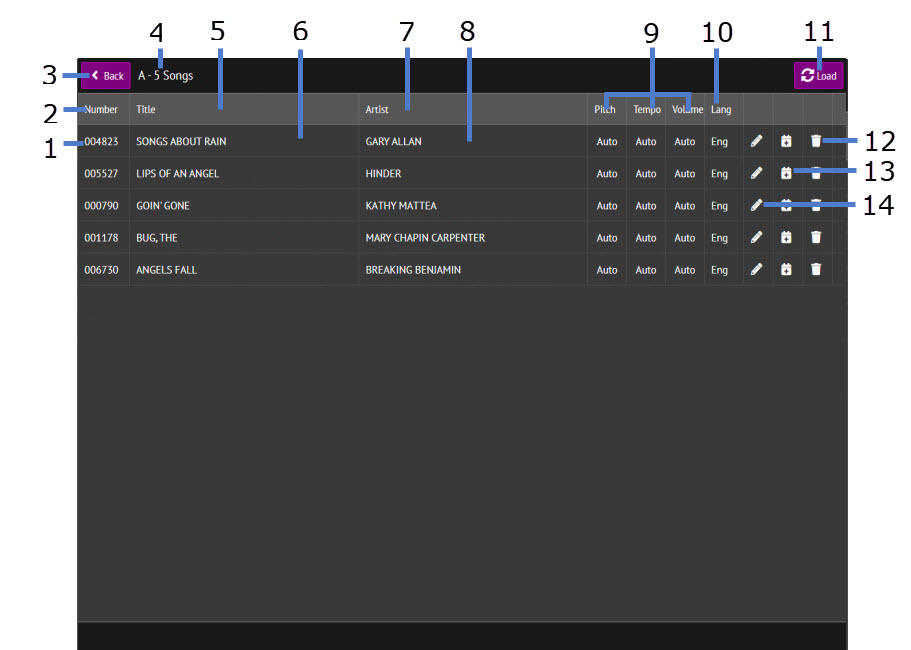
Task: Edit the LIPS OF AN ANGEL entry
Action: coord(756,174)
